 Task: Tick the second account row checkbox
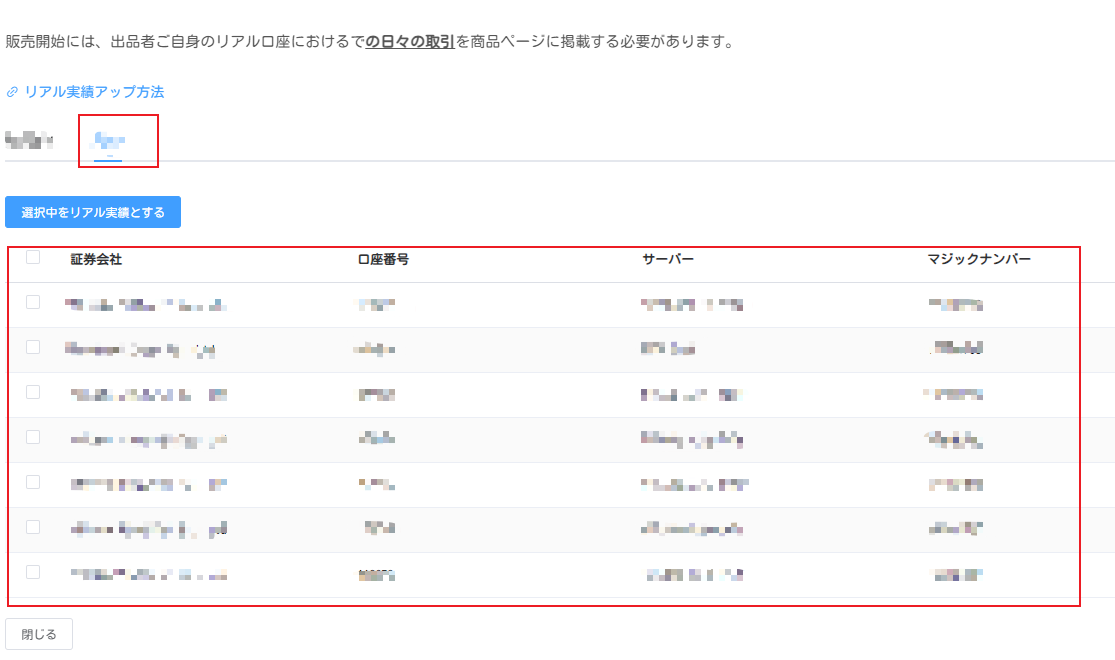pos(33,347)
